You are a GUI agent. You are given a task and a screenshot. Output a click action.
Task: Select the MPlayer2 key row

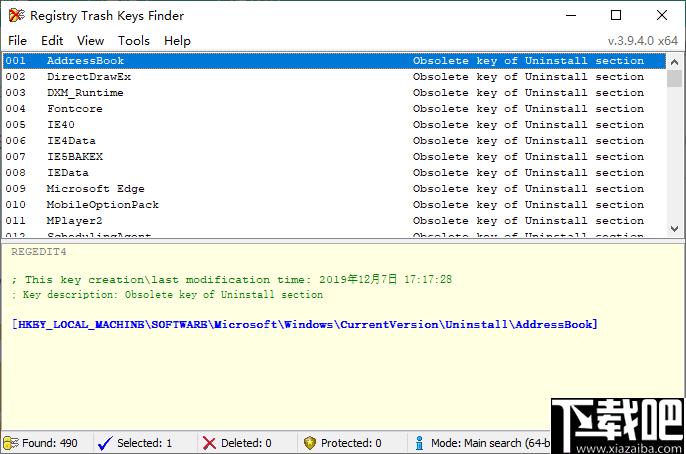74,221
